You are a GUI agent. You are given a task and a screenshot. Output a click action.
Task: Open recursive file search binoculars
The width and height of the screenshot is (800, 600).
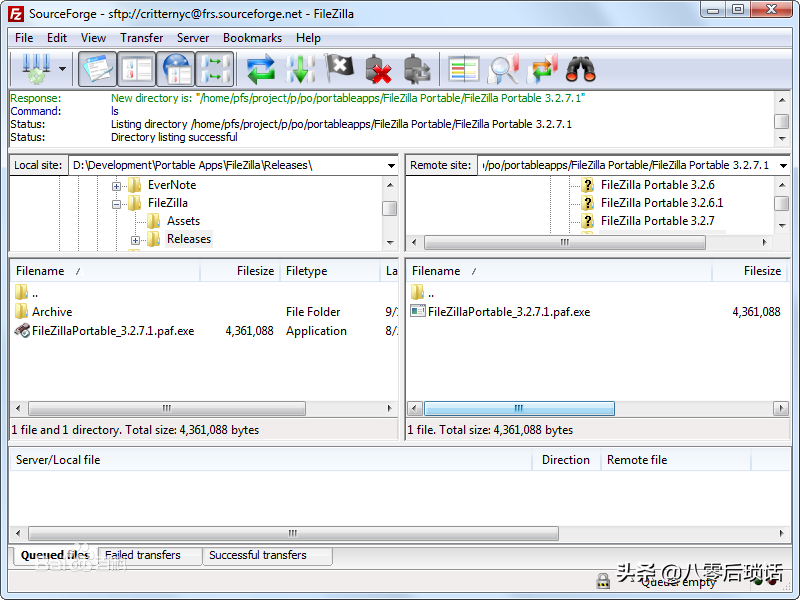click(x=581, y=69)
